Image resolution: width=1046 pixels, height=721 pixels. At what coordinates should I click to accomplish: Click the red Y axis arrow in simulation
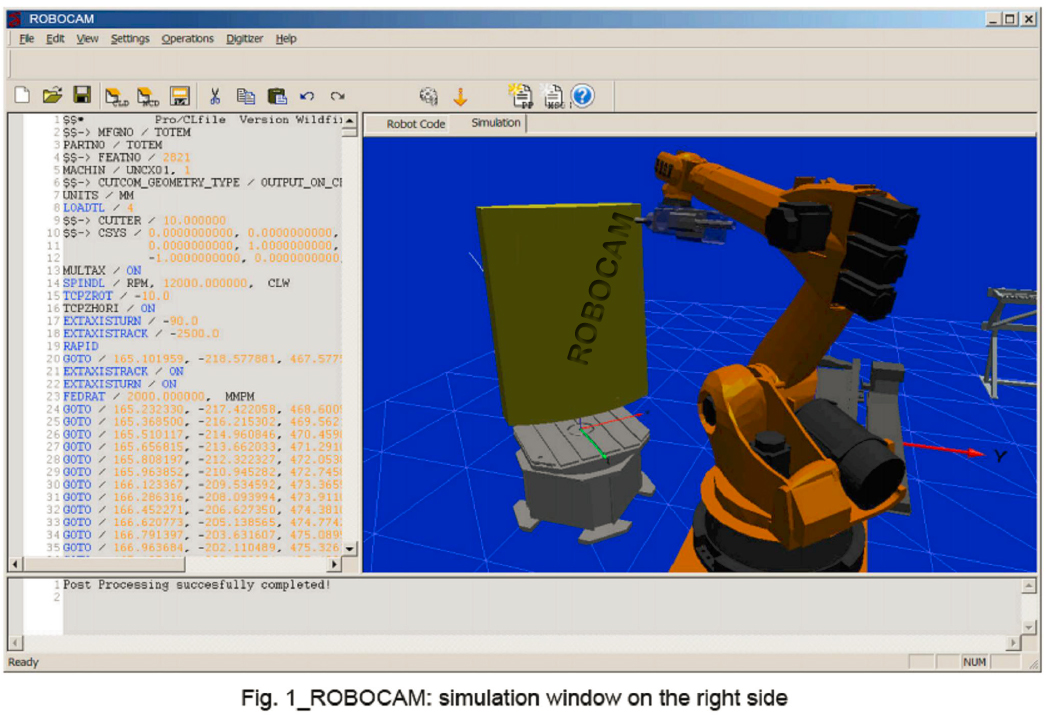point(944,450)
